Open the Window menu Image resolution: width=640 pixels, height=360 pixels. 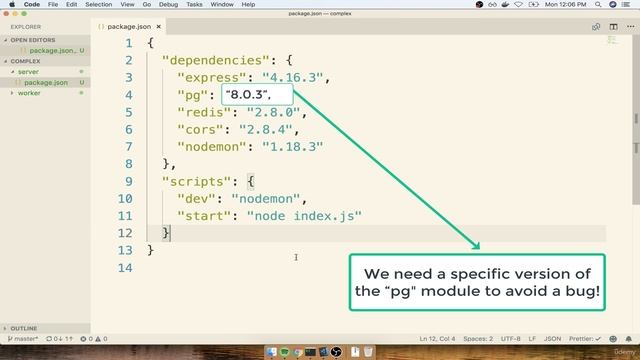[222, 4]
